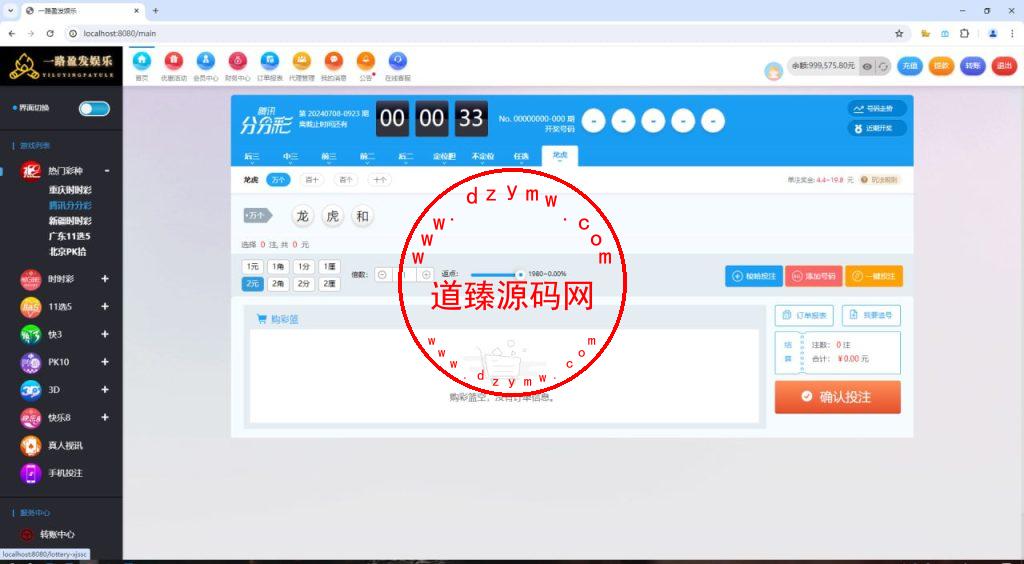This screenshot has height=564, width=1024.
Task: Choose the 1角 unit amount
Action: tap(278, 267)
